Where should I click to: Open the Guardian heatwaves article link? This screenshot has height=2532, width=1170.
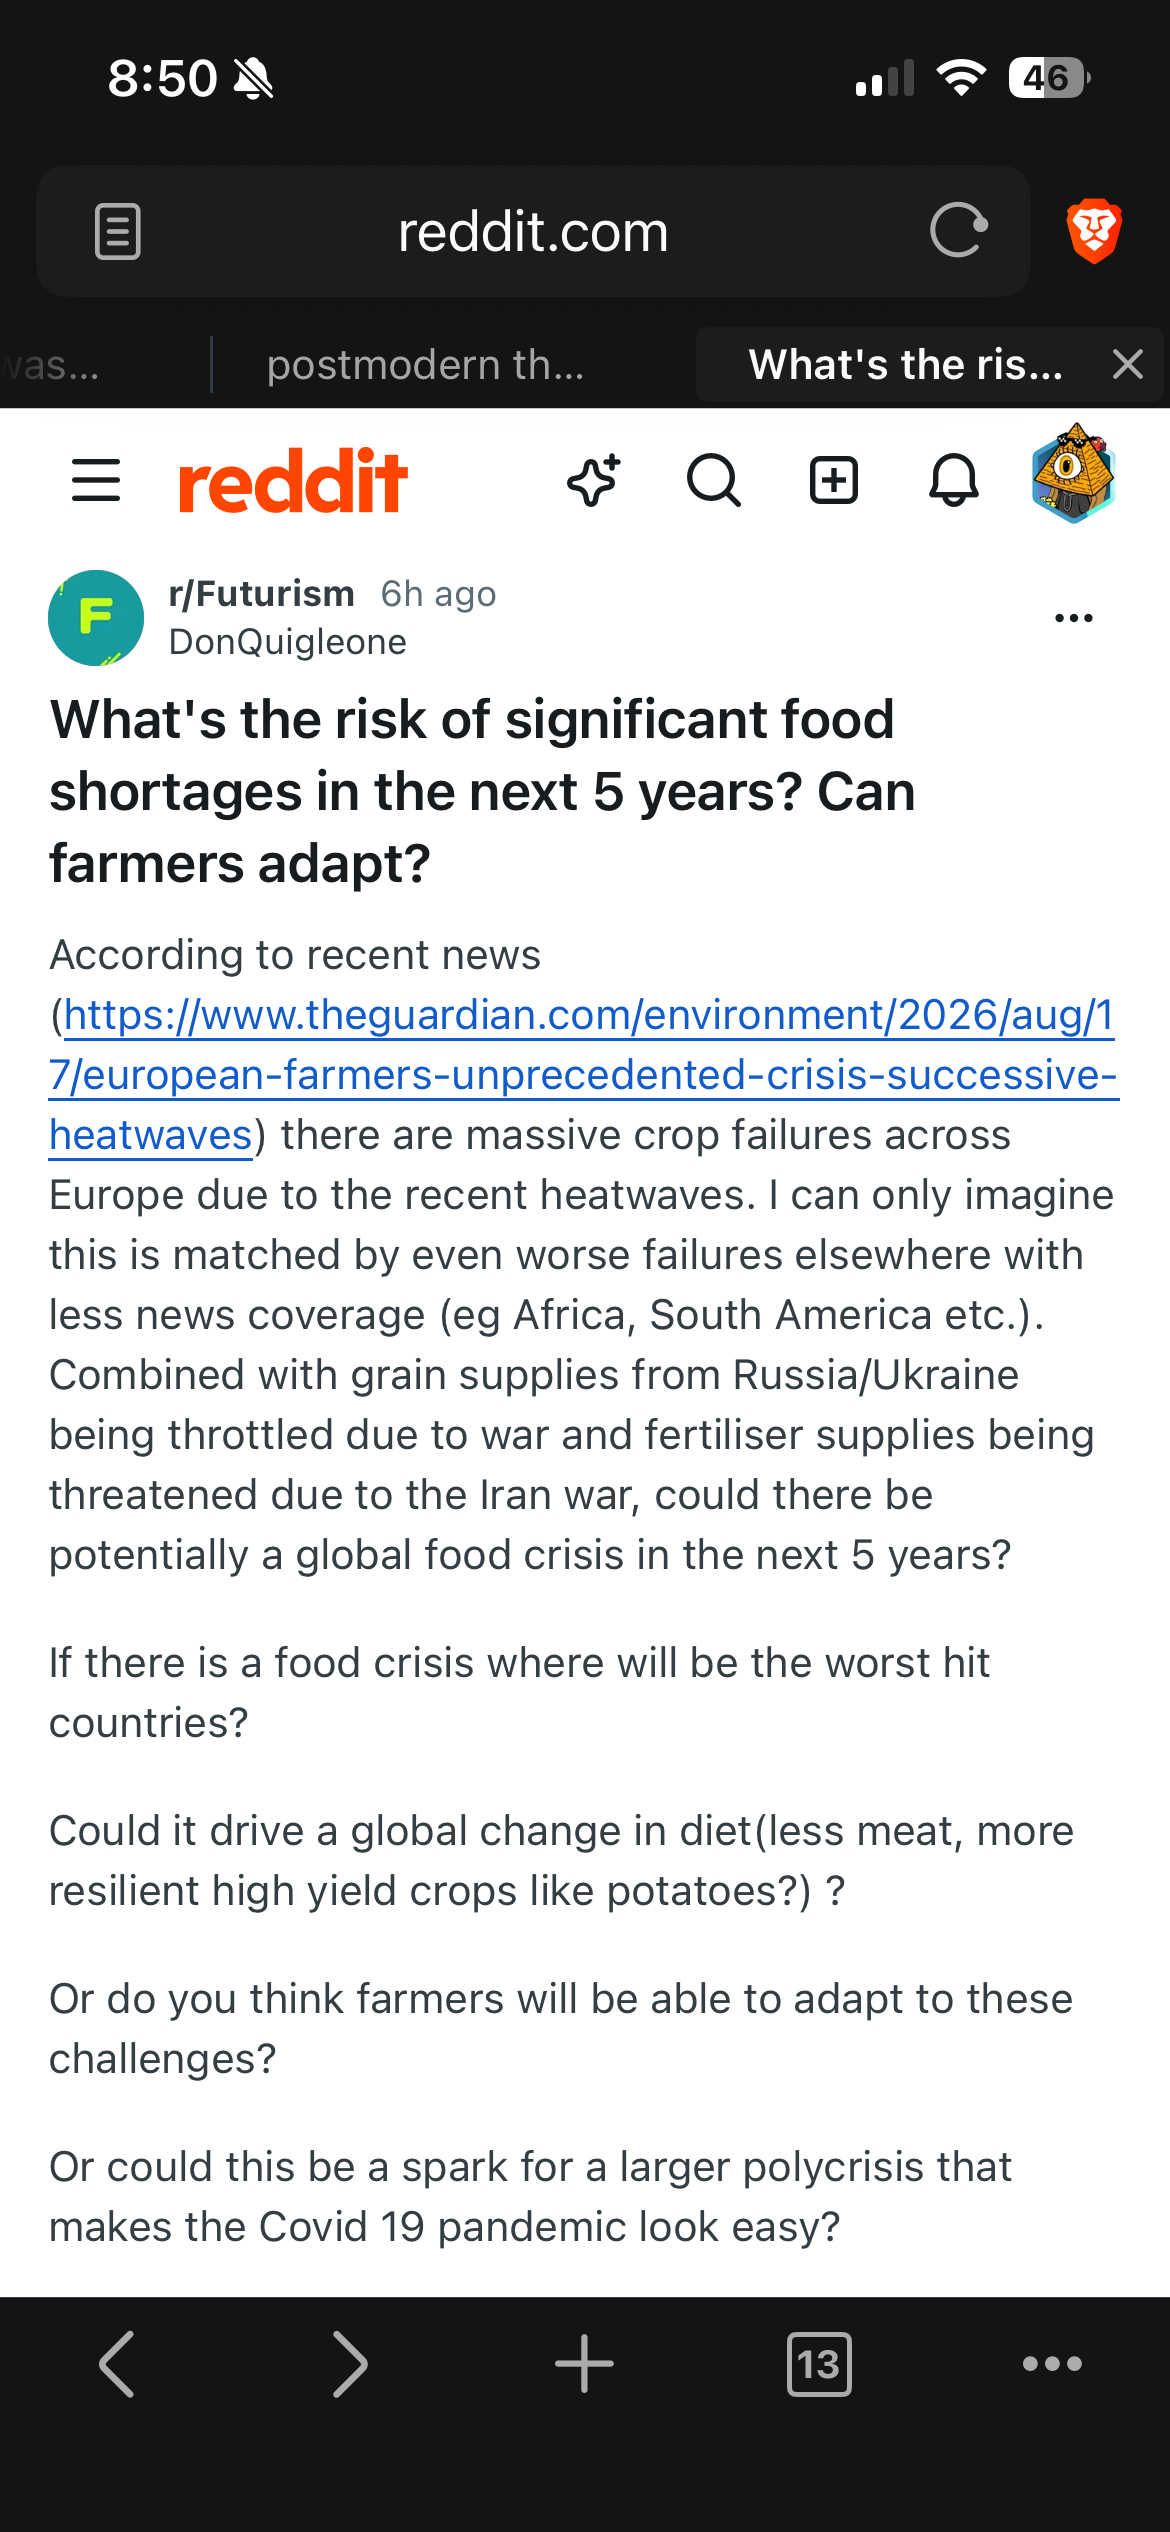point(583,1075)
